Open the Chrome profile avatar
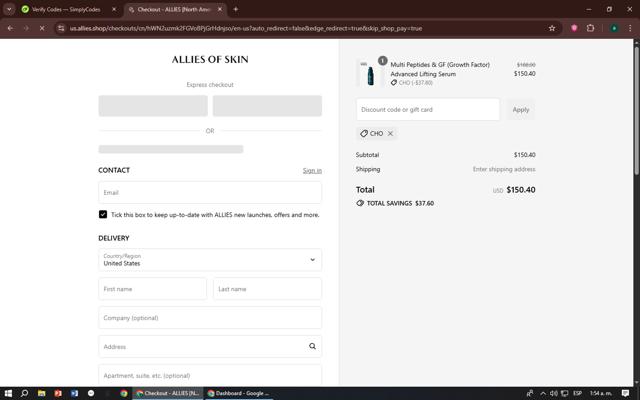Viewport: 640px width, 400px height. click(614, 28)
